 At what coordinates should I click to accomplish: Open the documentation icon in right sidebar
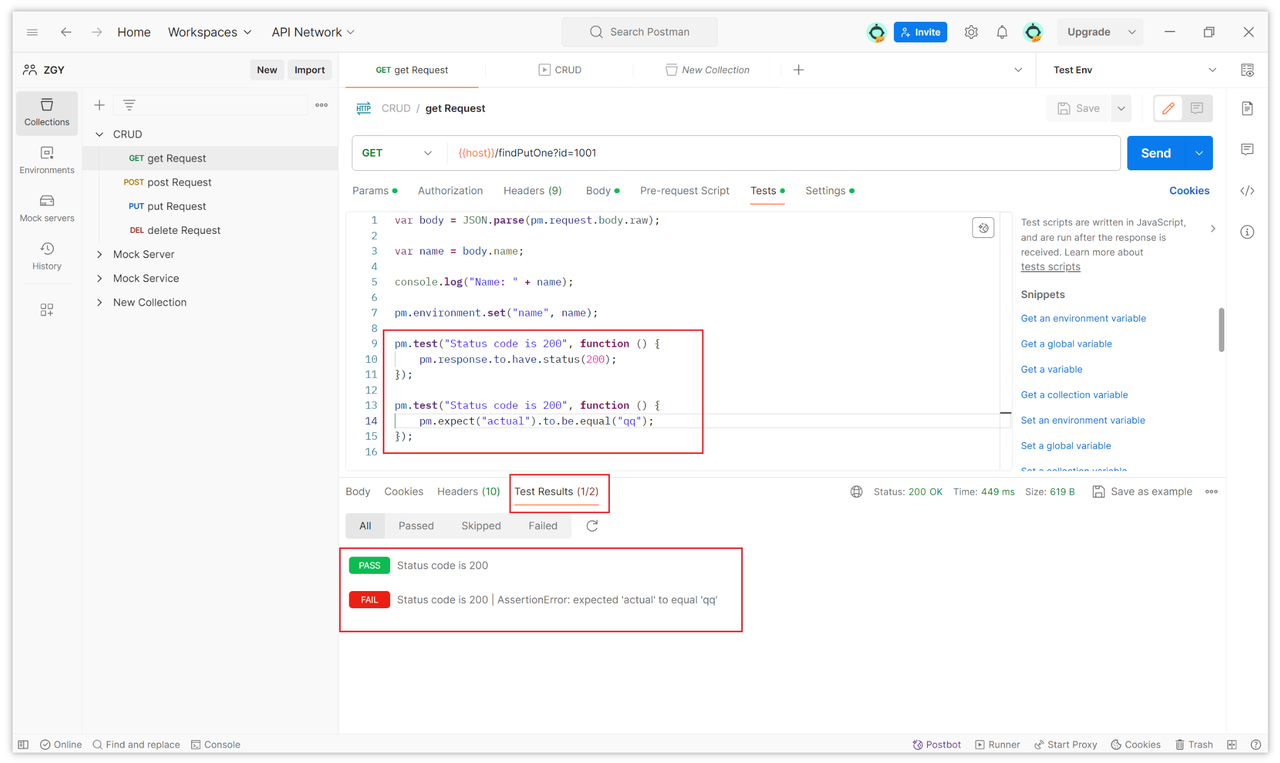coord(1247,108)
